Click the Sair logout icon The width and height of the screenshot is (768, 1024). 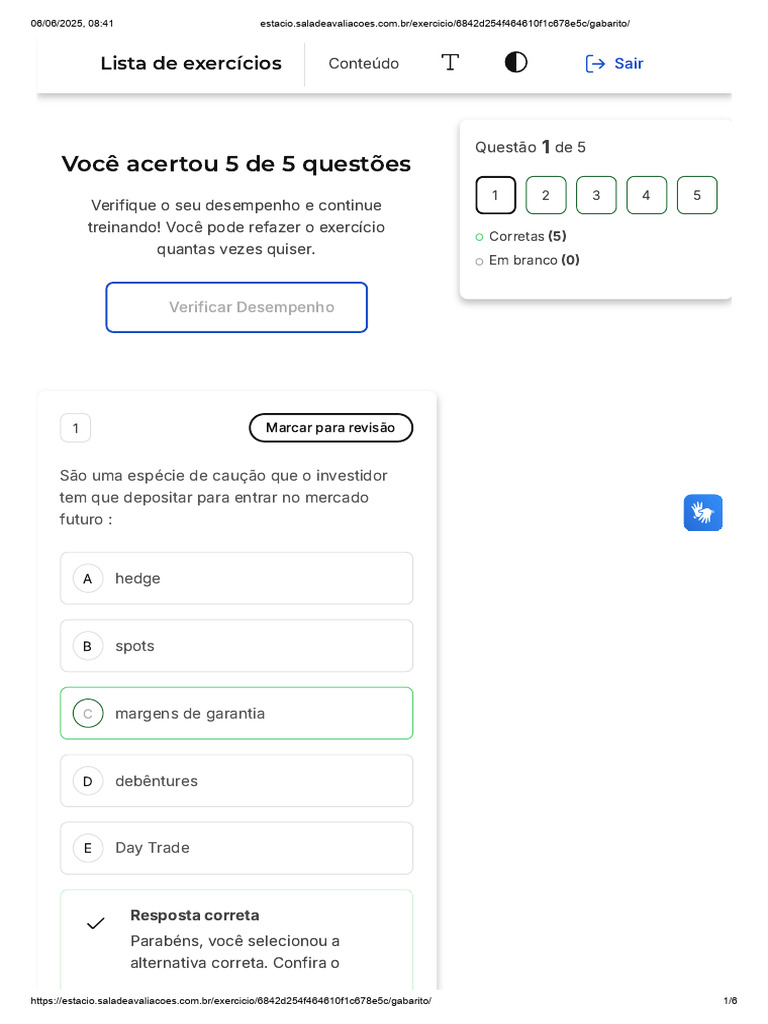pos(596,64)
